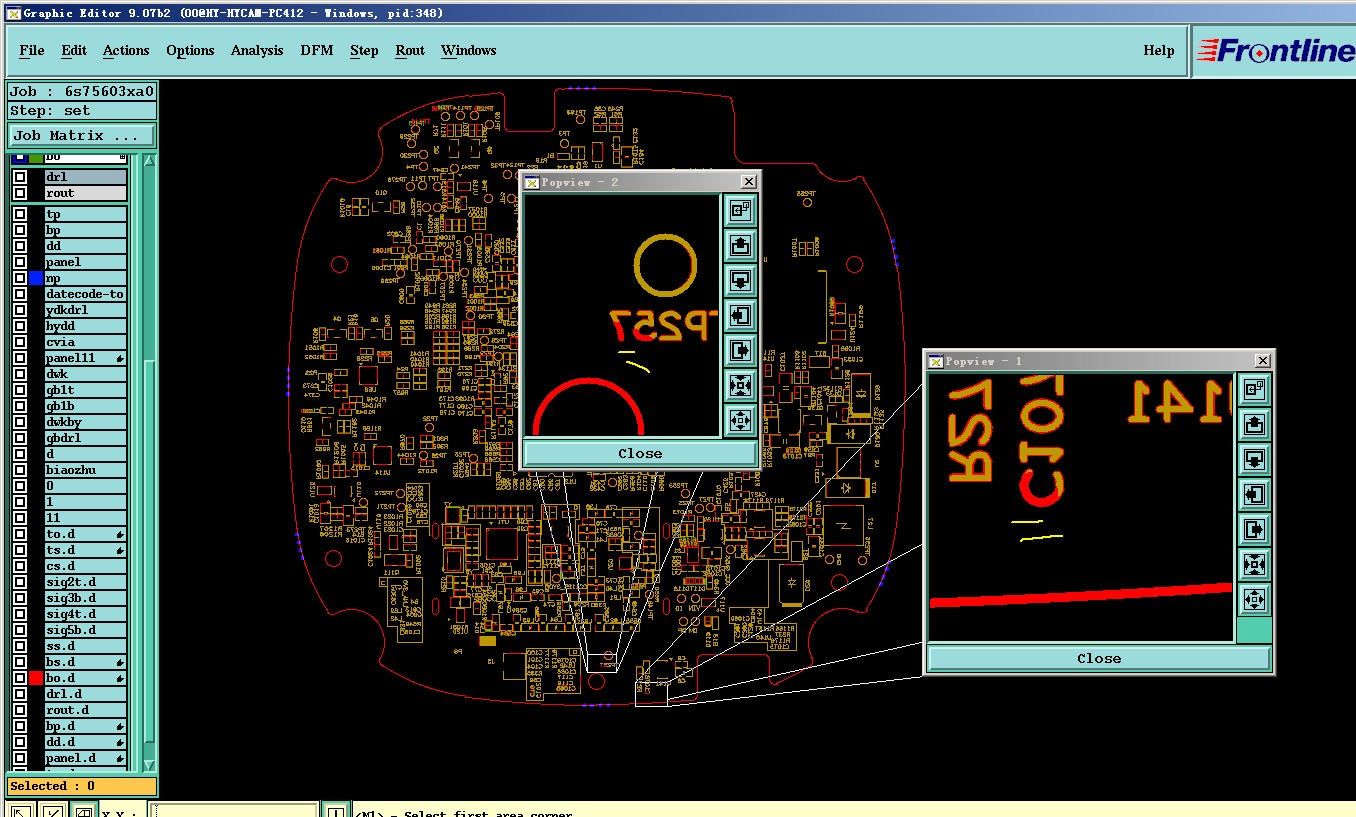Pan down in Popview 2
The width and height of the screenshot is (1356, 817).
point(740,281)
